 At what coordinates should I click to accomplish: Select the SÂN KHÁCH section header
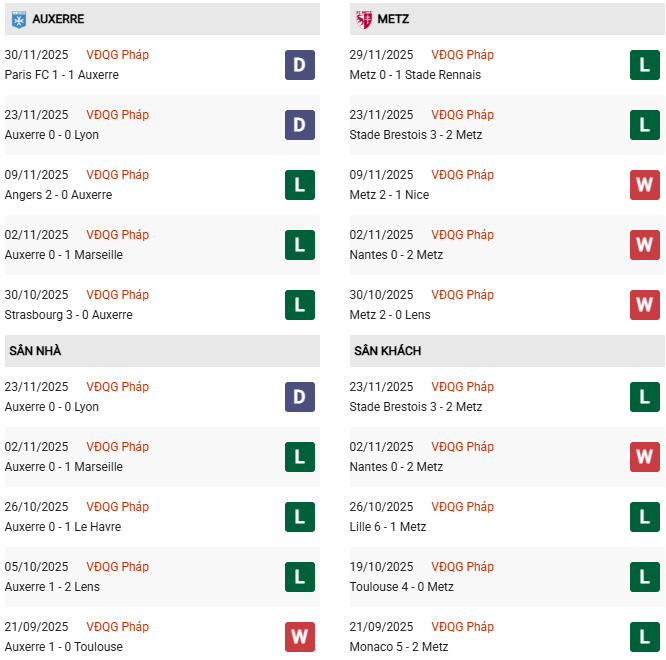click(x=387, y=351)
